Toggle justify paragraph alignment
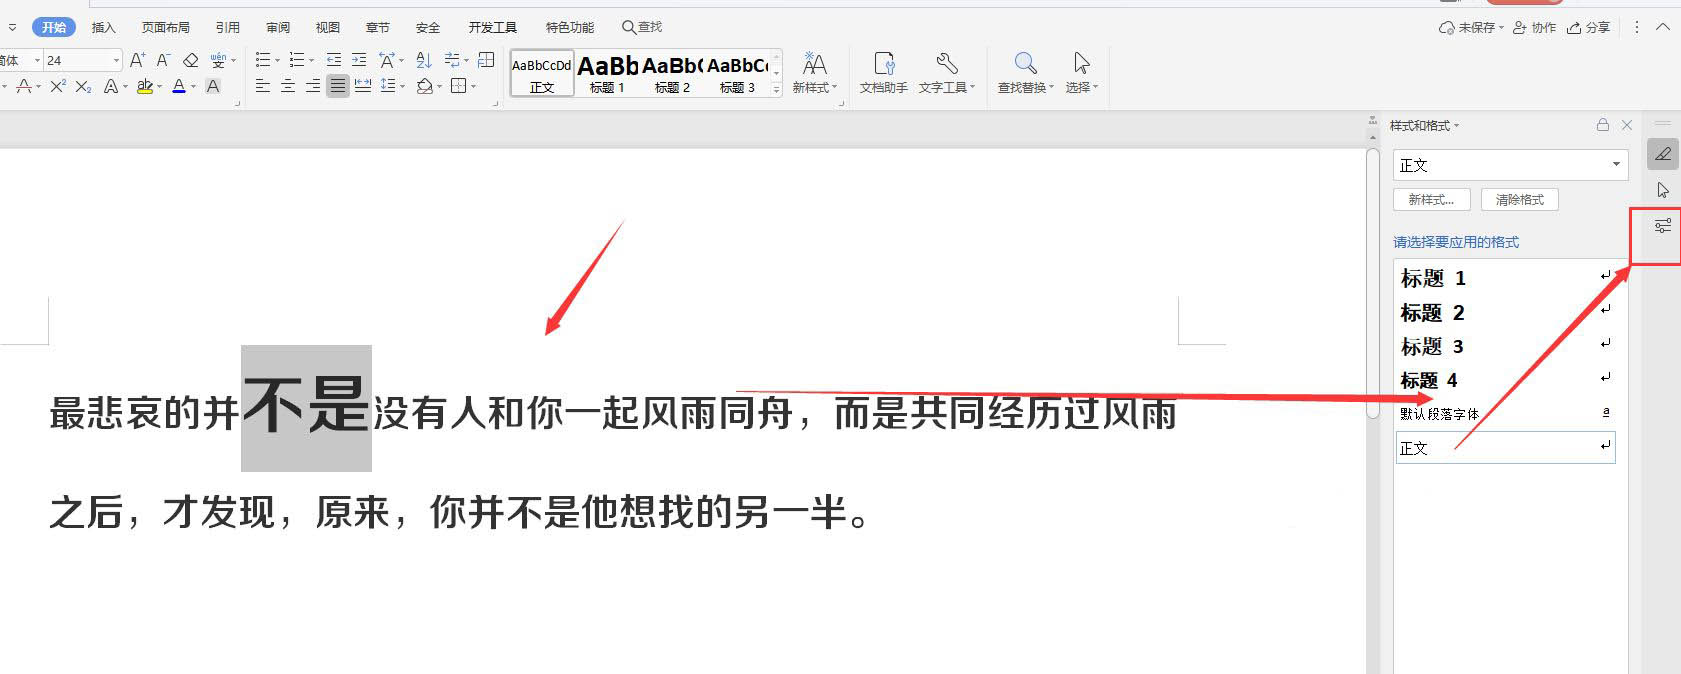Image resolution: width=1681 pixels, height=674 pixels. pos(338,87)
